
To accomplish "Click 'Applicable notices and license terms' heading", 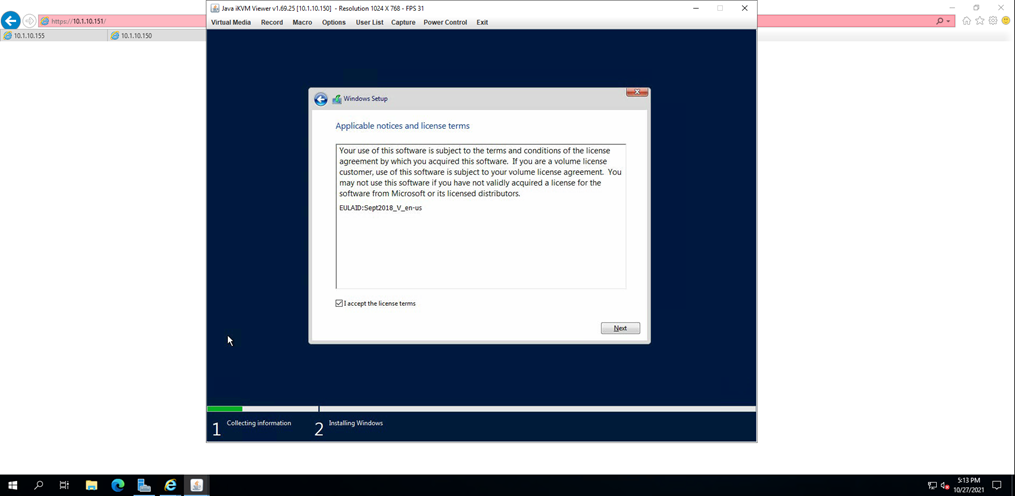I will (x=403, y=126).
